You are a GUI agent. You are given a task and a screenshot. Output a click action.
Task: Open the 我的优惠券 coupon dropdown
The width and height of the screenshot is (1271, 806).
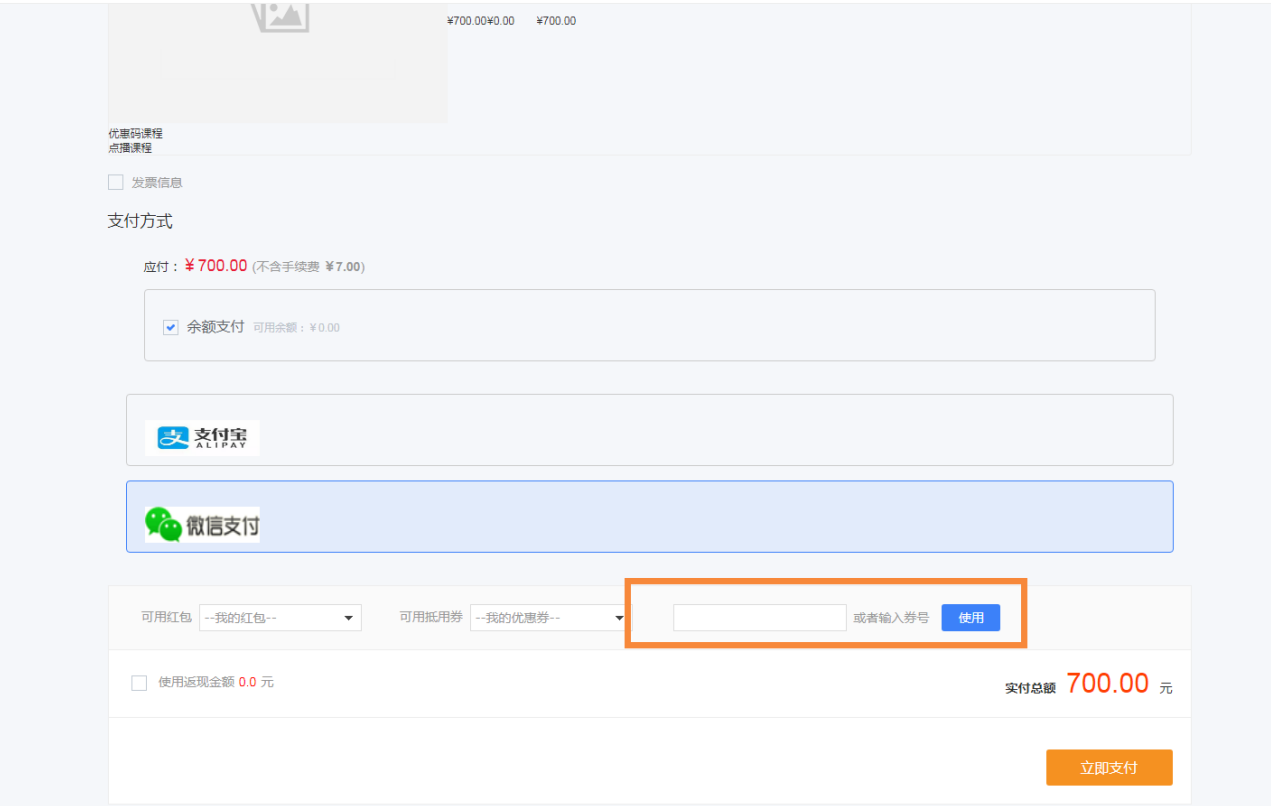tap(549, 618)
